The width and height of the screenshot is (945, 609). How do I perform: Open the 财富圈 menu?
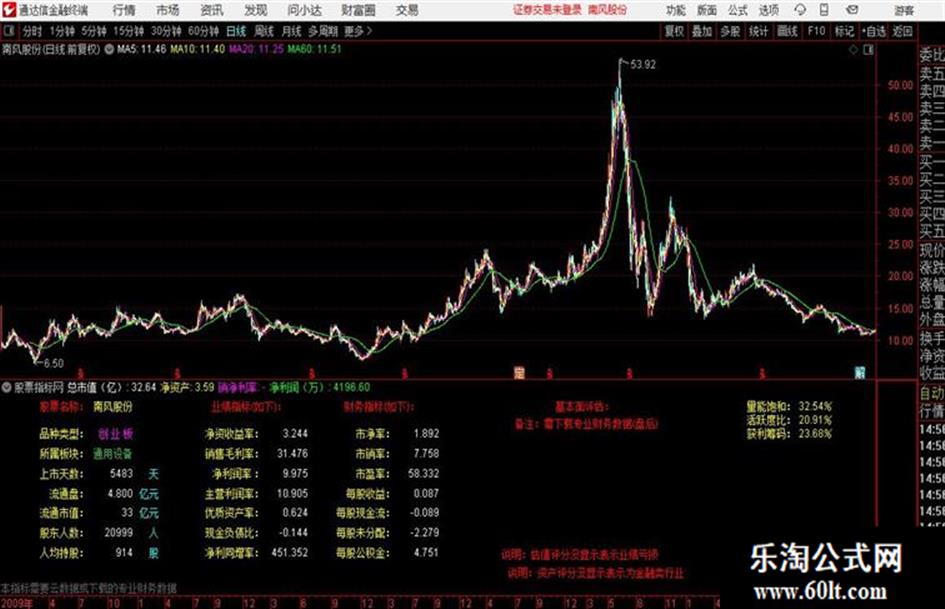click(x=358, y=10)
